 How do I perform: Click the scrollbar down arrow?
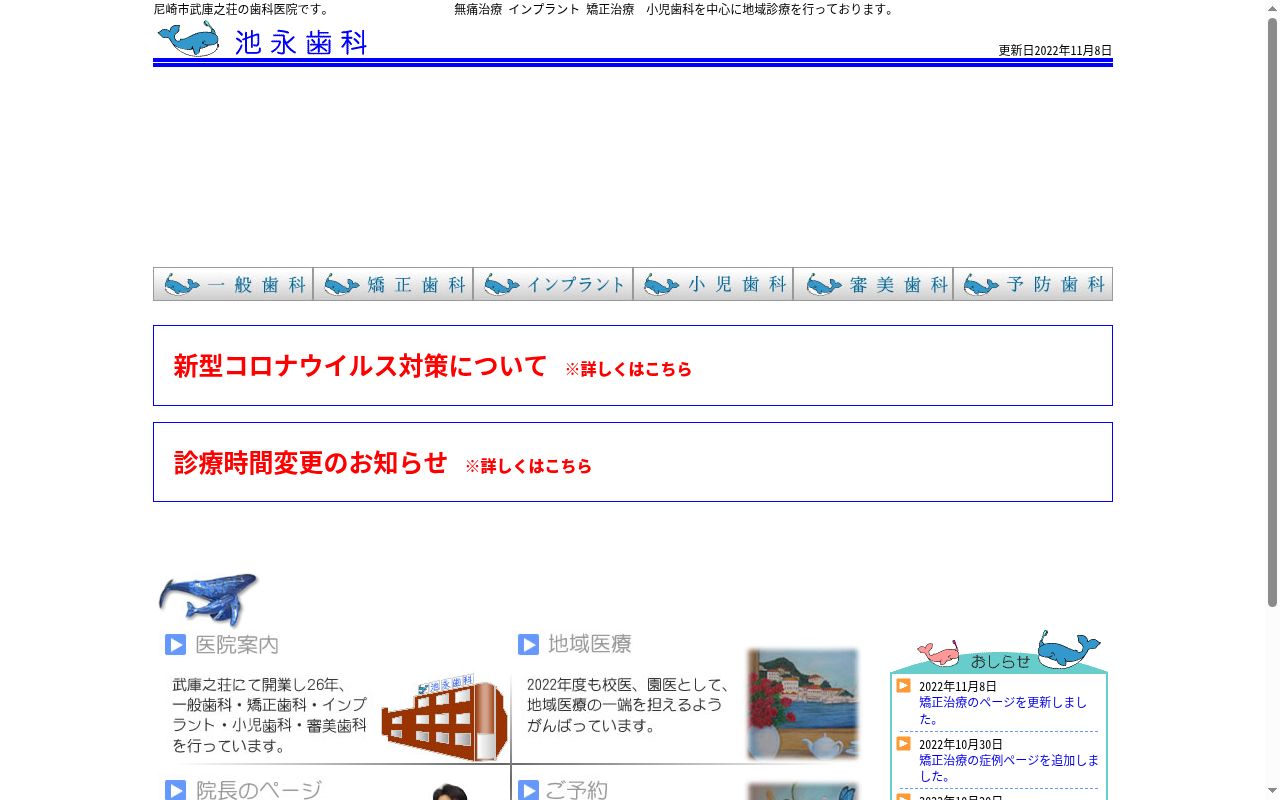click(1272, 792)
